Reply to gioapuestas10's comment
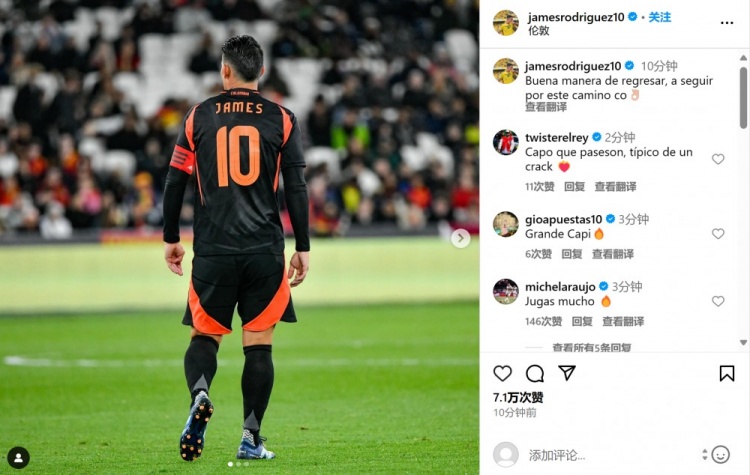 [572, 254]
